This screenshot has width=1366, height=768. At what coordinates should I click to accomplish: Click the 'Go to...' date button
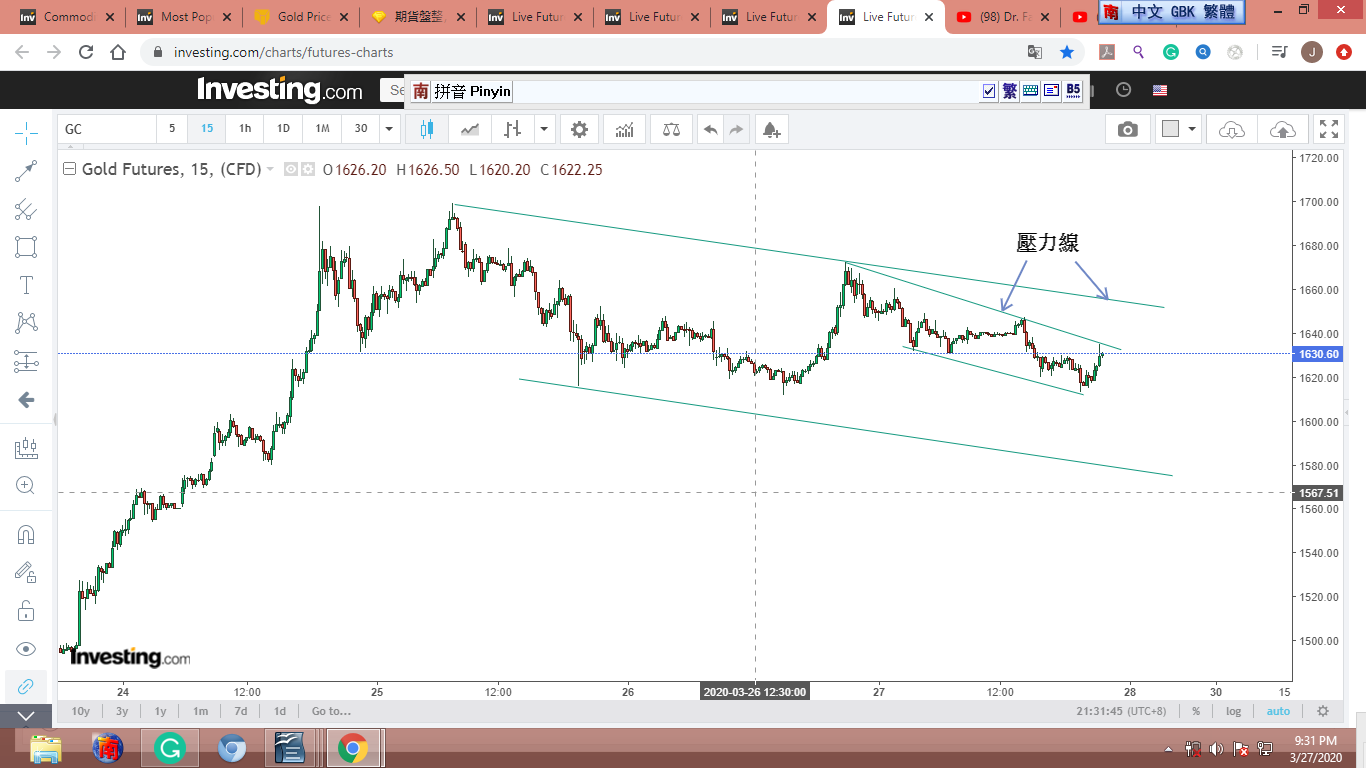331,711
